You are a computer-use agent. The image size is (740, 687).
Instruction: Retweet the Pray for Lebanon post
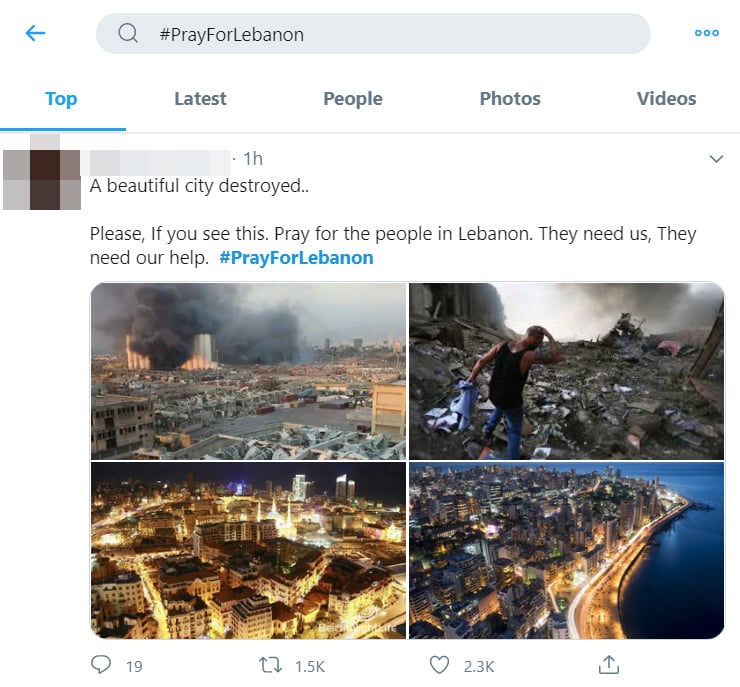pos(268,664)
